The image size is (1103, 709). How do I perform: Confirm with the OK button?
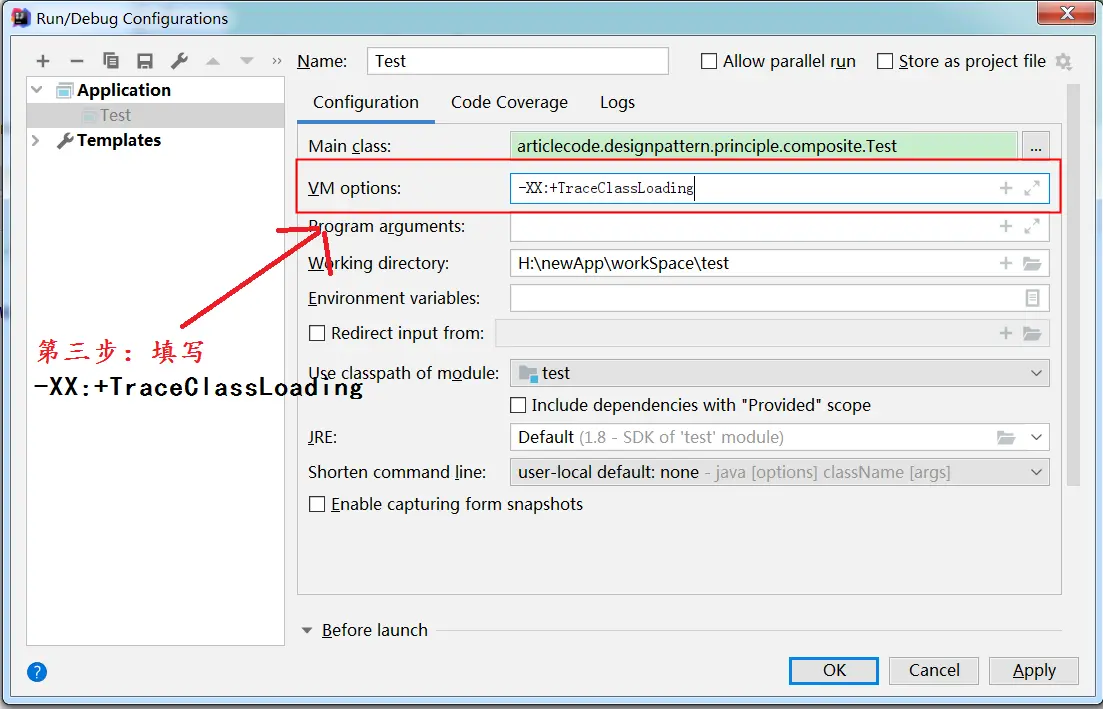[834, 670]
